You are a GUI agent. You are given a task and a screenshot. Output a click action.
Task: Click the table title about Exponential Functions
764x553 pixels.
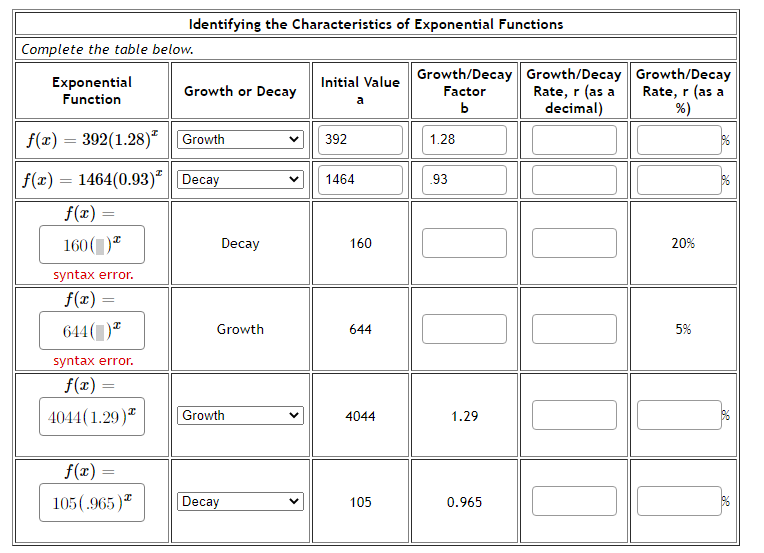coord(376,24)
